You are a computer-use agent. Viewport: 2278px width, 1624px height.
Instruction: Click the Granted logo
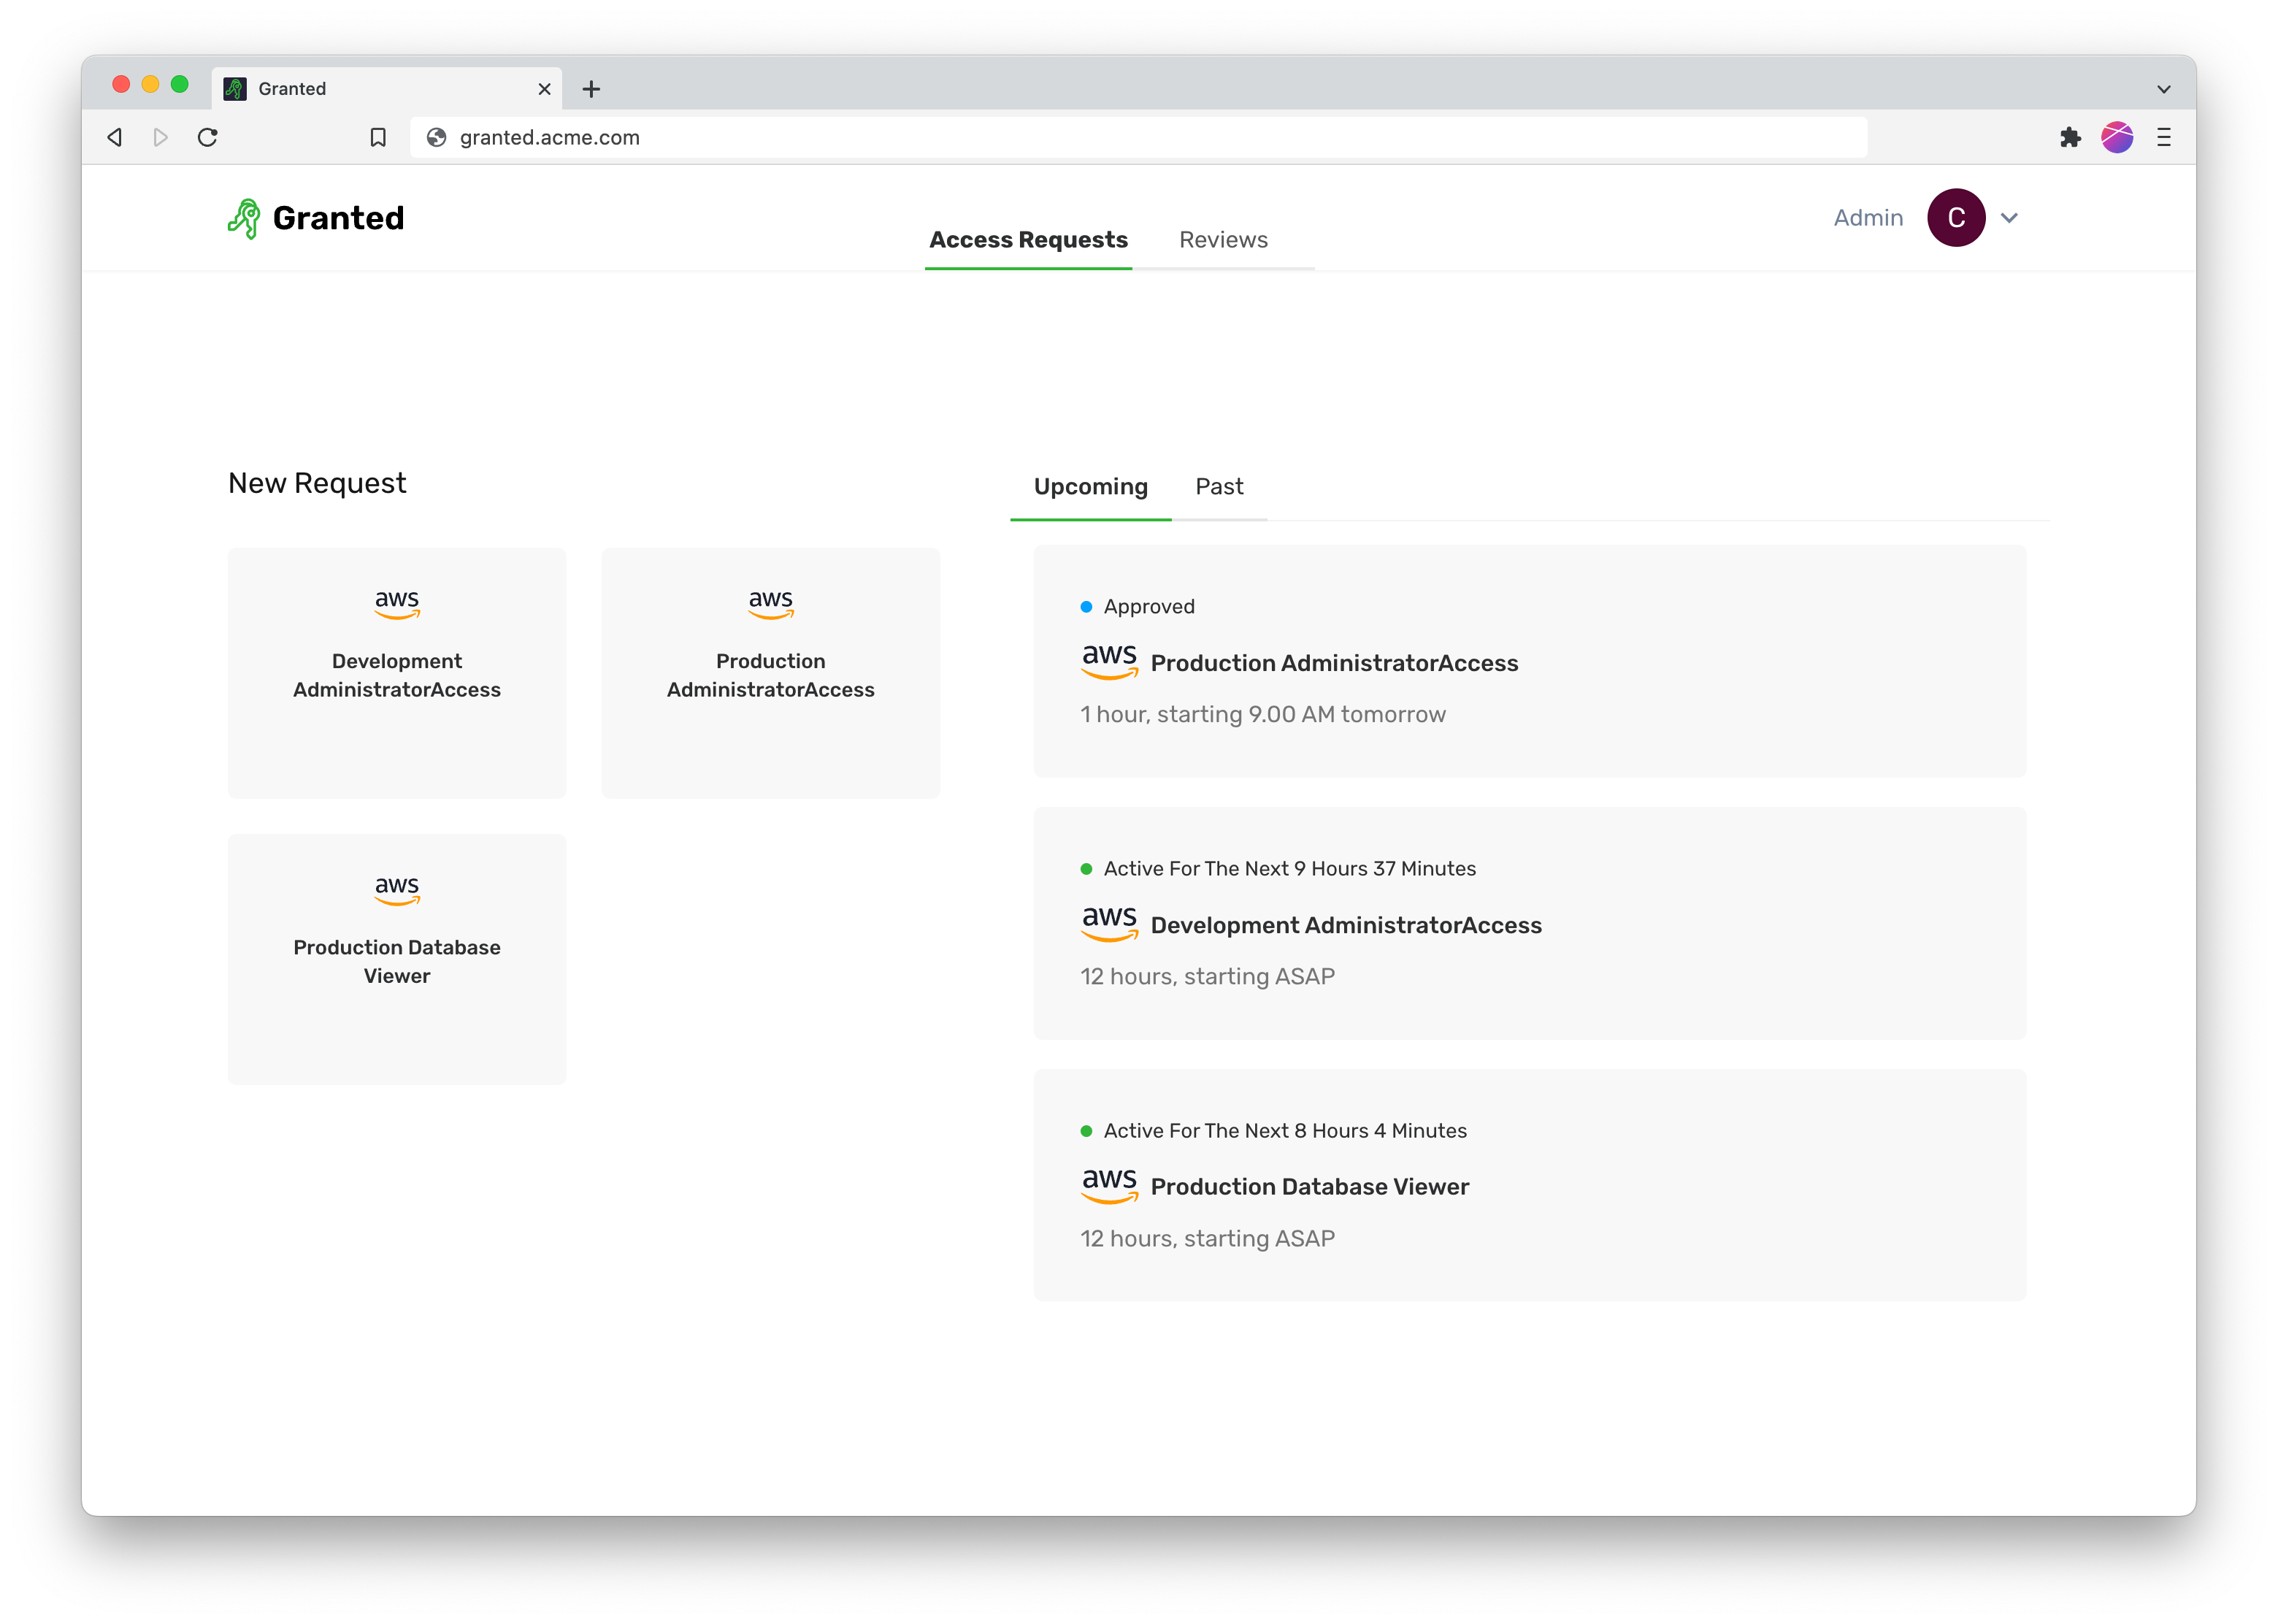316,218
